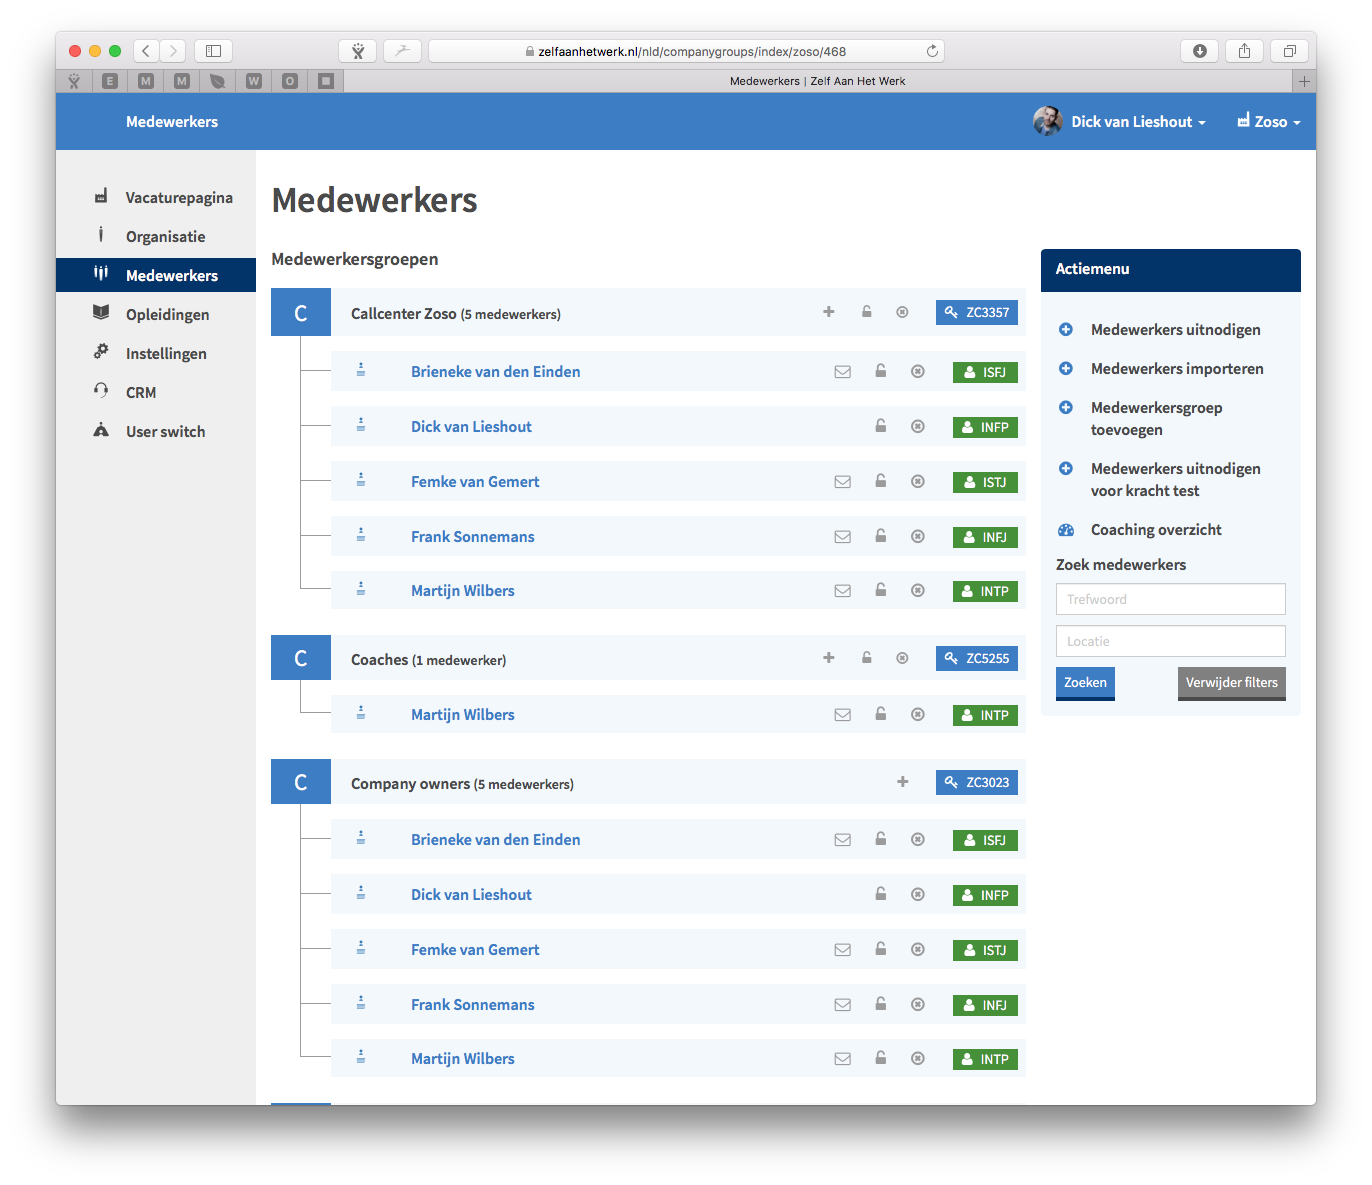Viewport: 1372px width, 1185px height.
Task: Click Safari Share toolbar button
Action: click(x=1244, y=51)
